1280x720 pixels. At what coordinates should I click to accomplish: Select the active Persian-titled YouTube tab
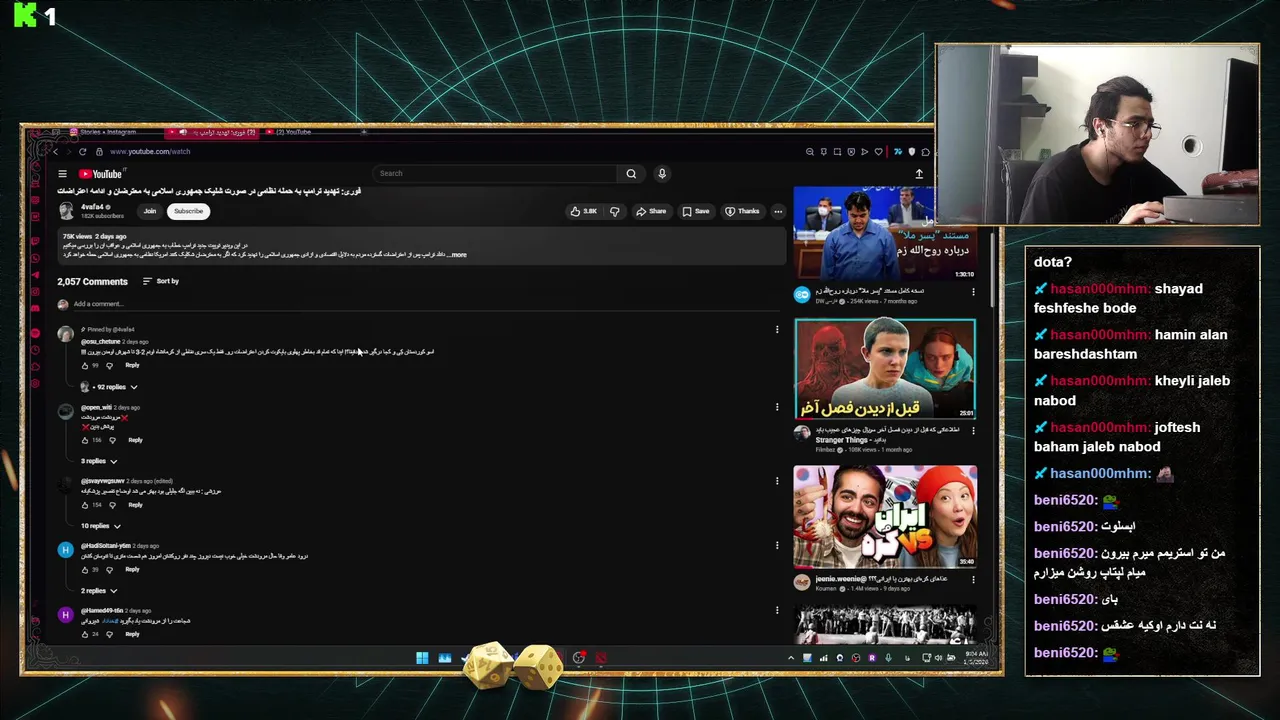coord(212,132)
